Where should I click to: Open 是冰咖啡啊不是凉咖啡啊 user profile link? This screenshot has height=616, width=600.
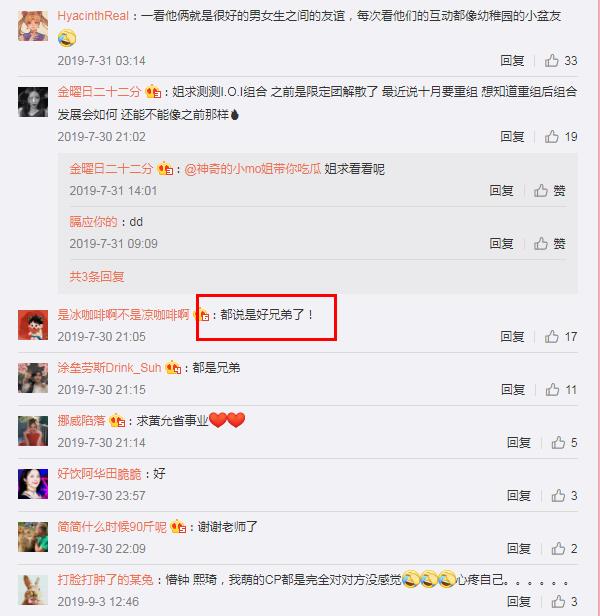click(123, 315)
